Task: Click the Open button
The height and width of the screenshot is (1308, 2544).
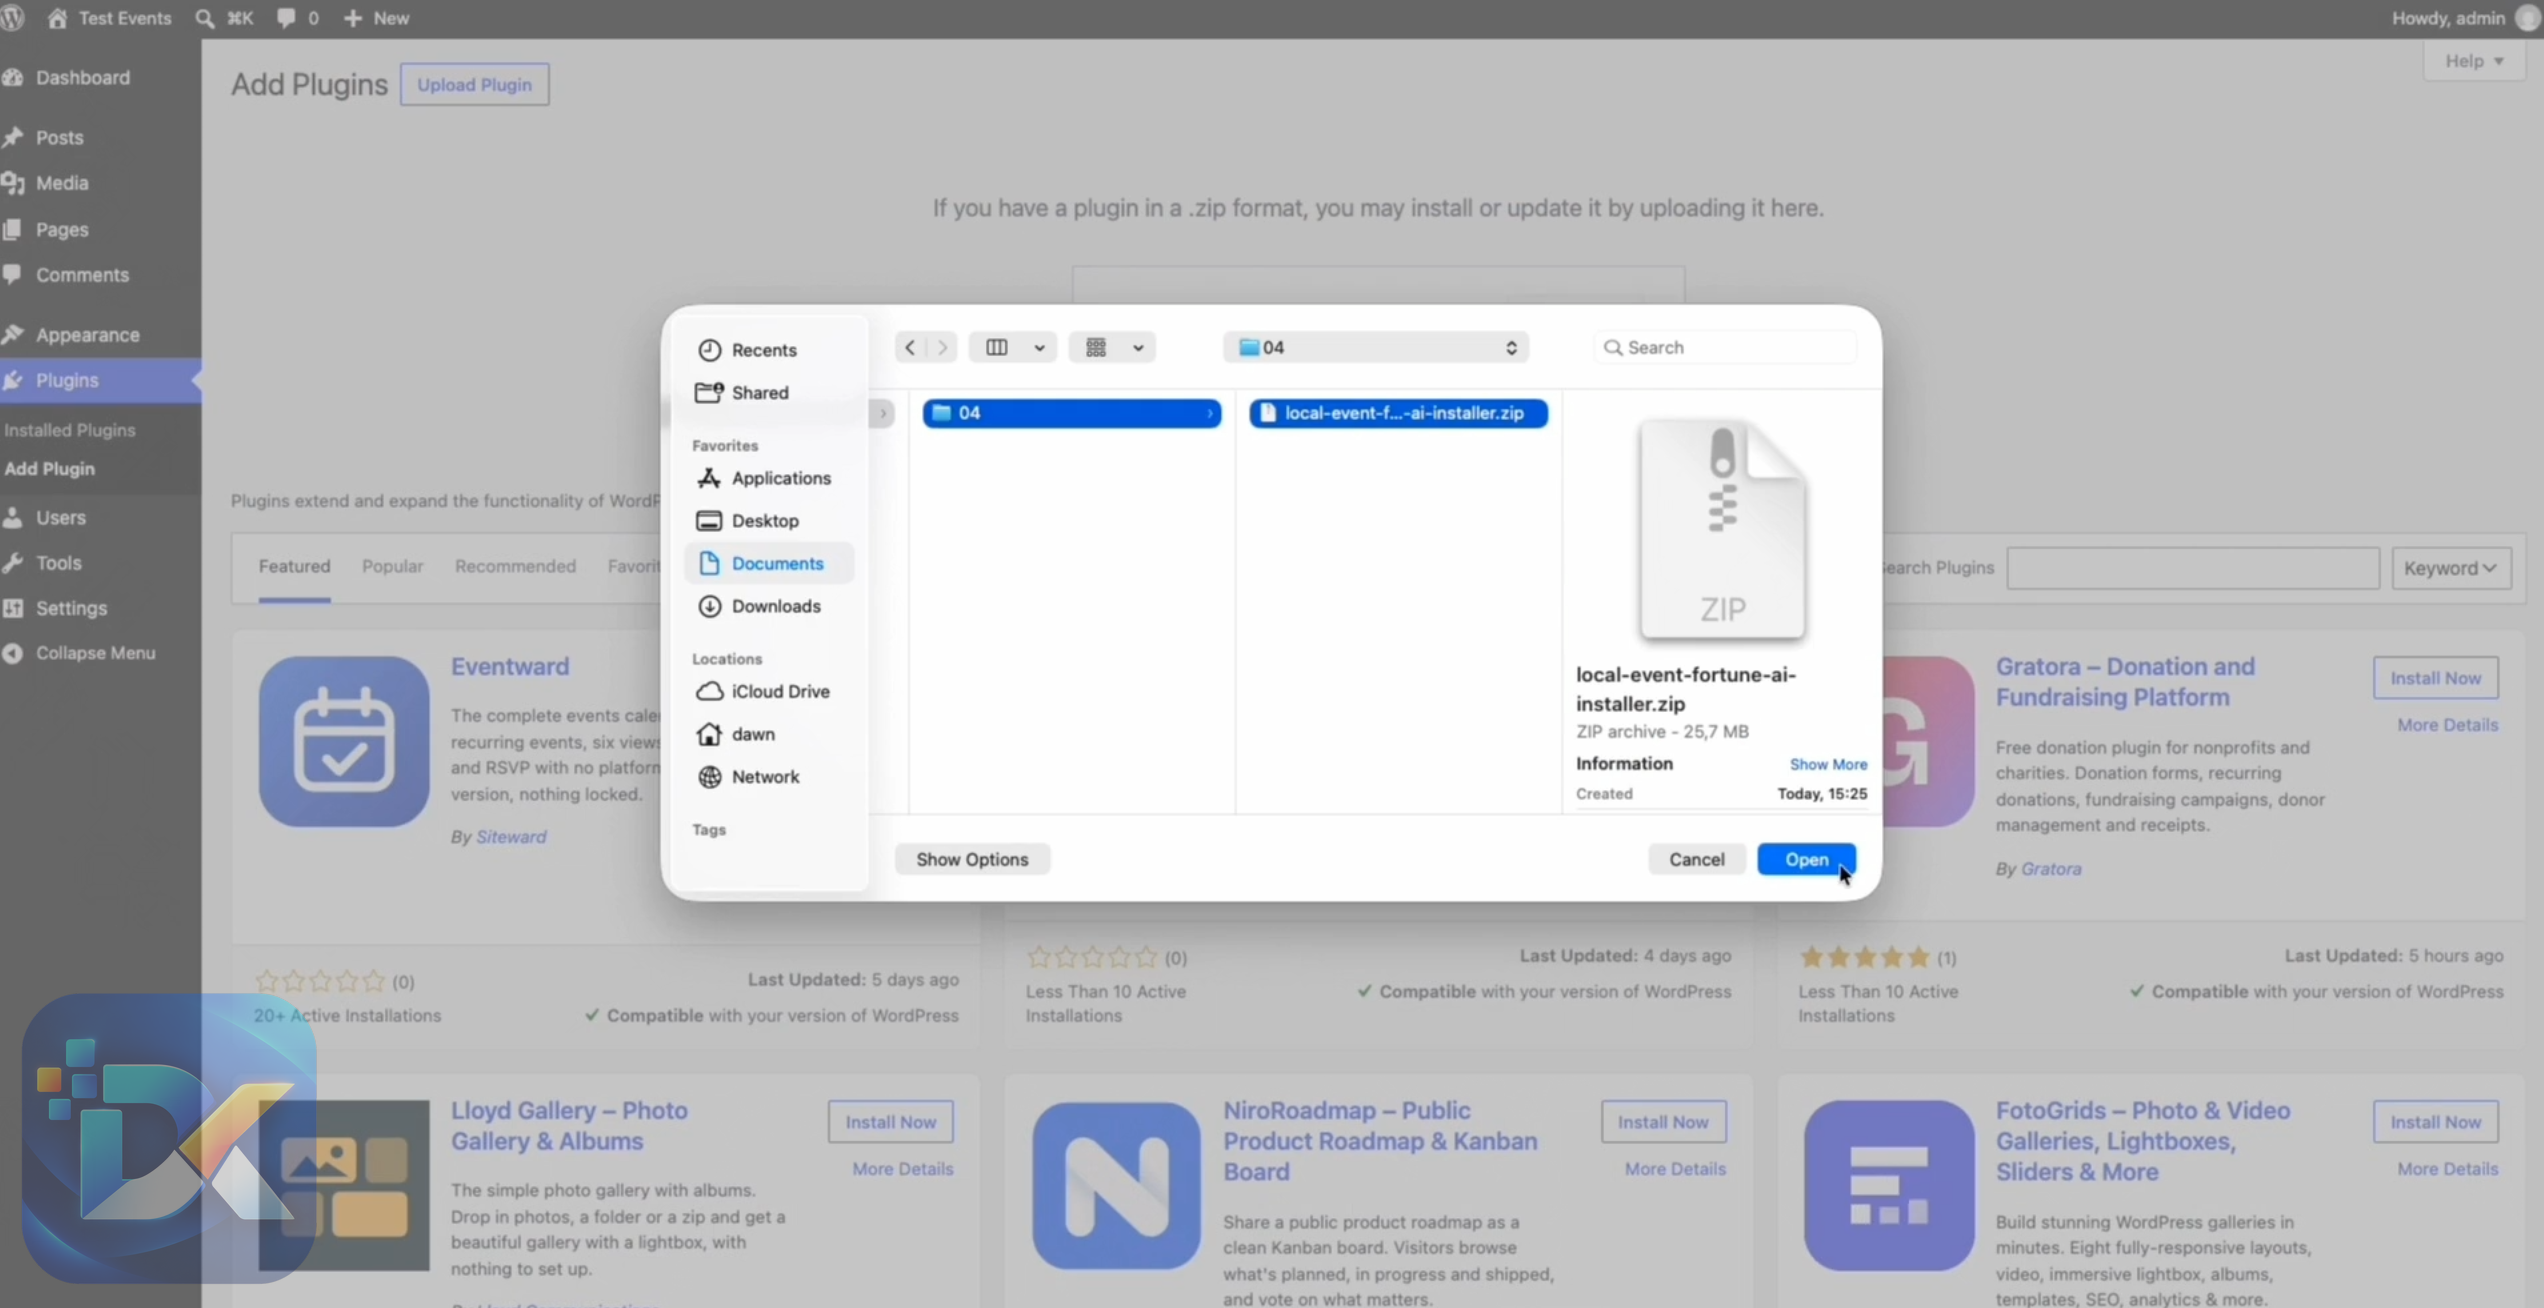Action: (1806, 859)
